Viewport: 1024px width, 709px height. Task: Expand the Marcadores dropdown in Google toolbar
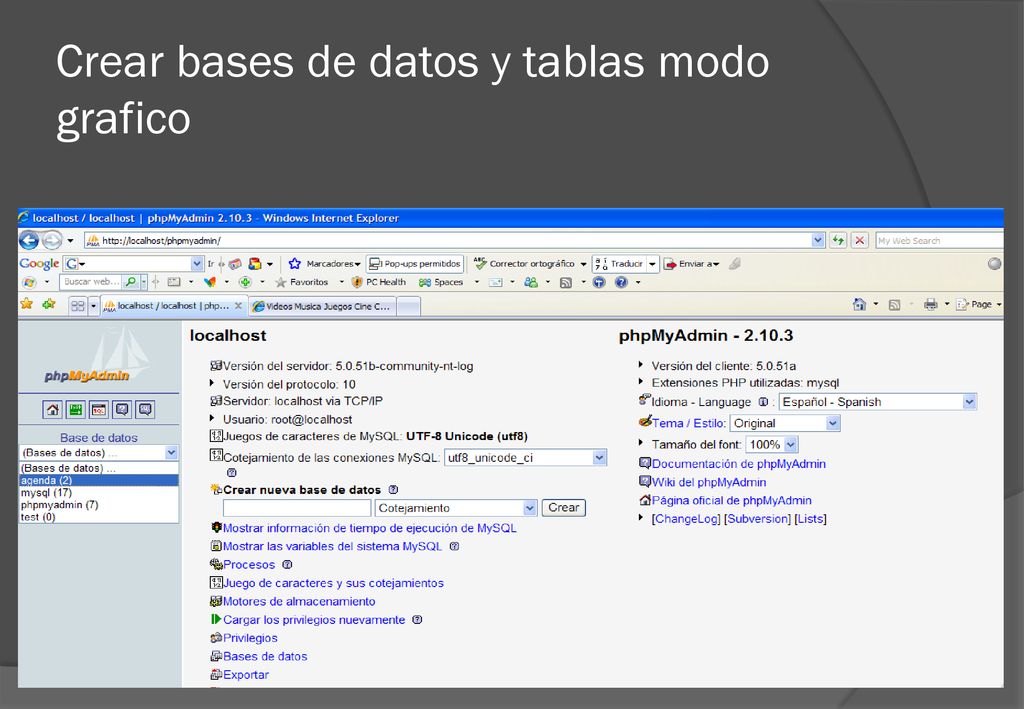pos(357,264)
